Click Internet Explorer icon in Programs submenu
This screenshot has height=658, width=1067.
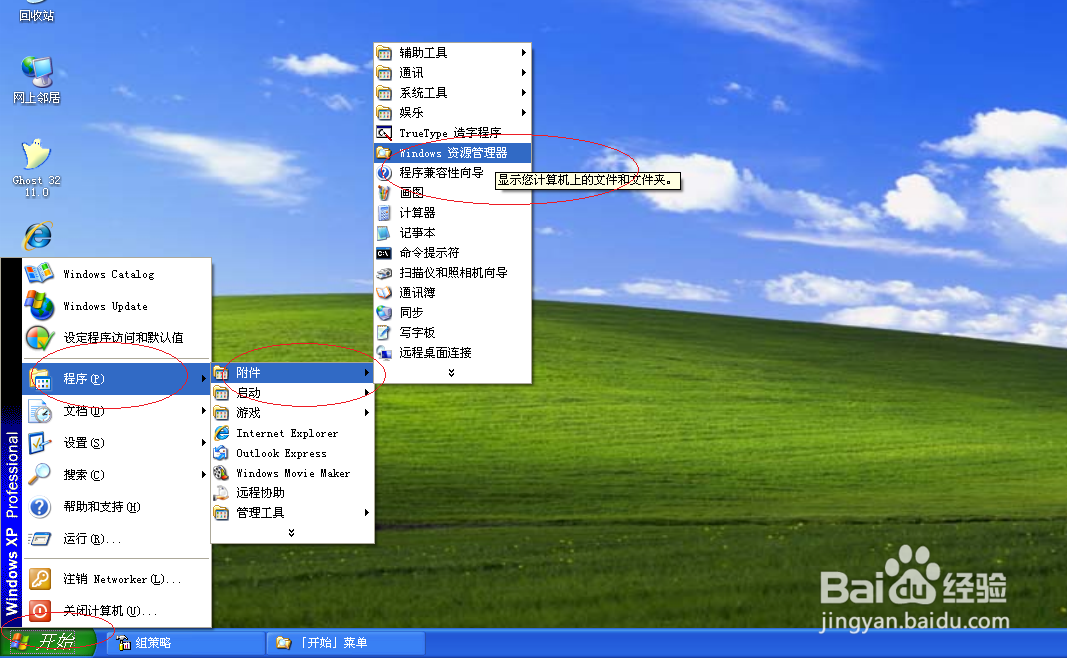click(221, 433)
